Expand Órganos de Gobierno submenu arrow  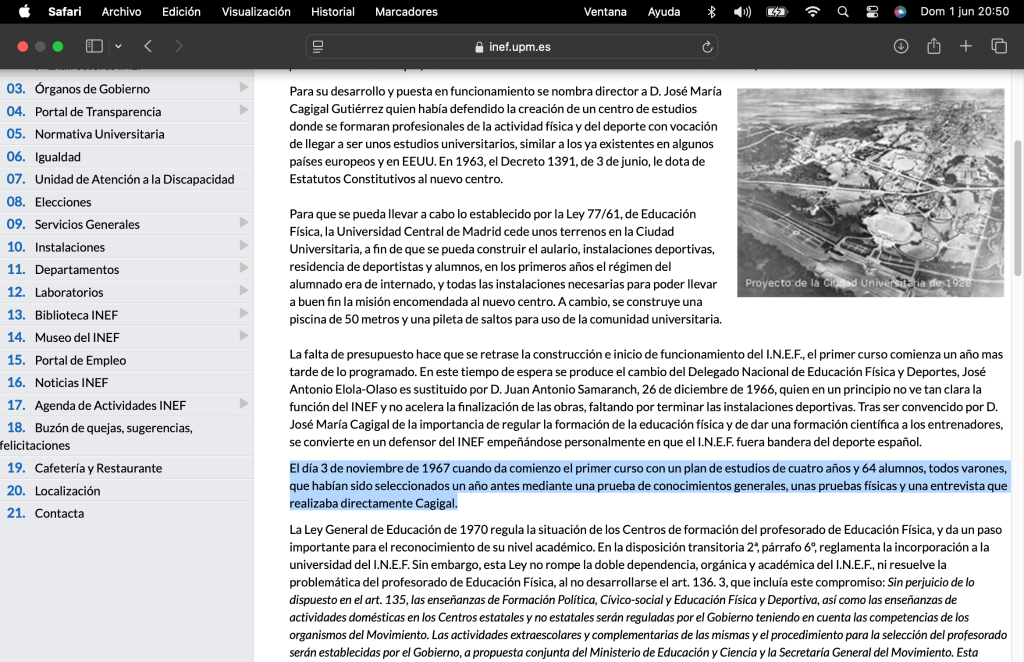pos(244,87)
